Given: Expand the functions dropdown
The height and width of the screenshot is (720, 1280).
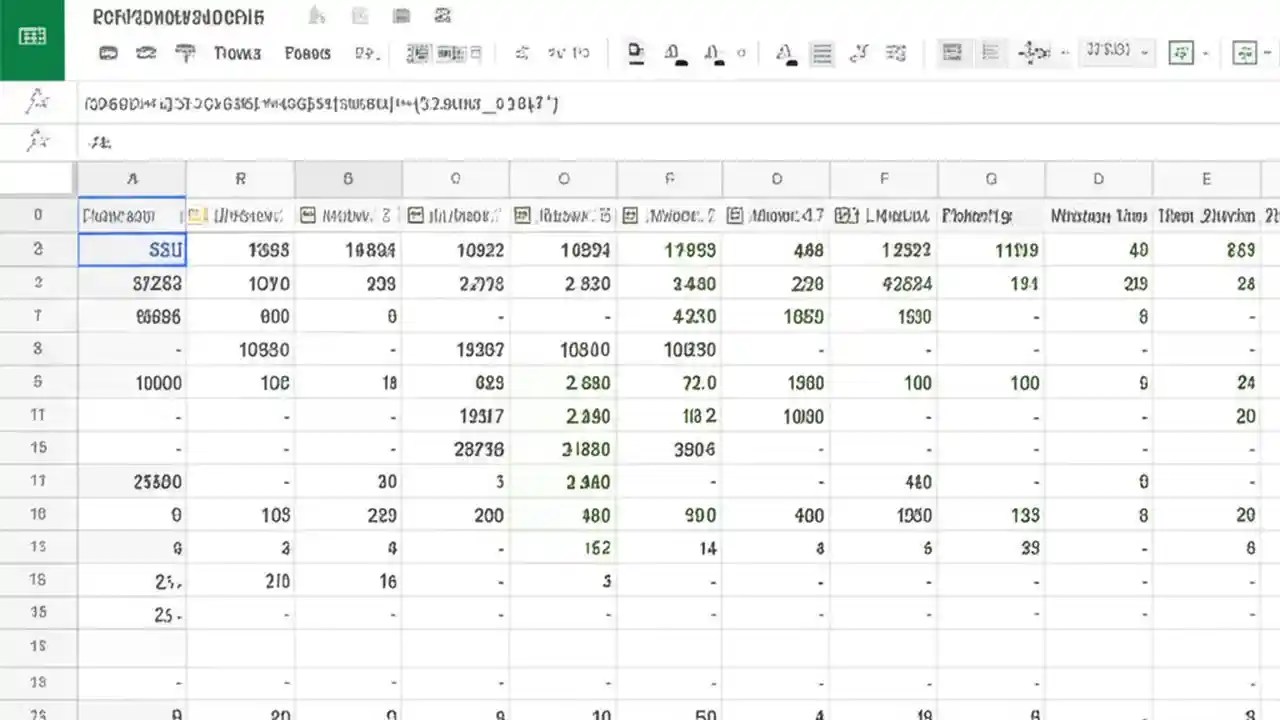Looking at the screenshot, I should pos(1245,53).
